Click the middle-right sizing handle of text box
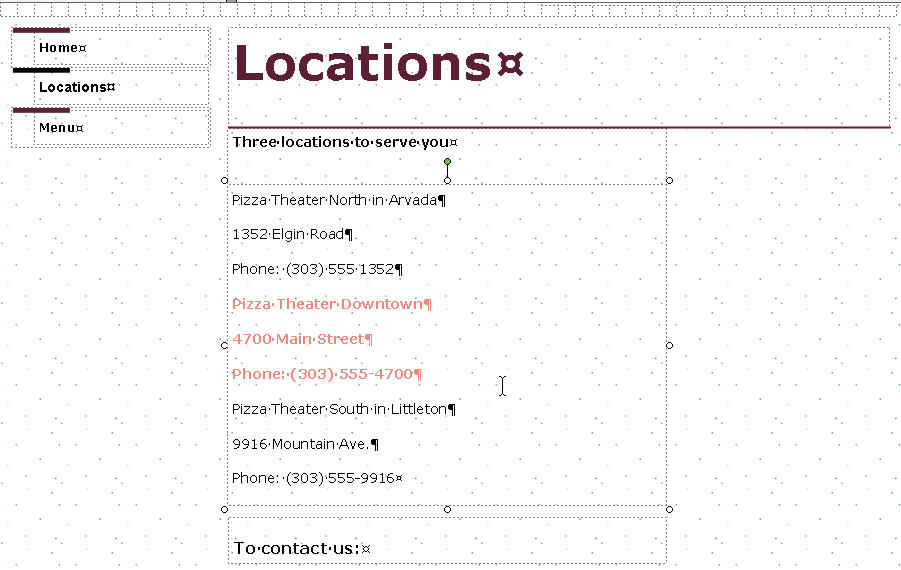The height and width of the screenshot is (570, 901). pos(669,345)
